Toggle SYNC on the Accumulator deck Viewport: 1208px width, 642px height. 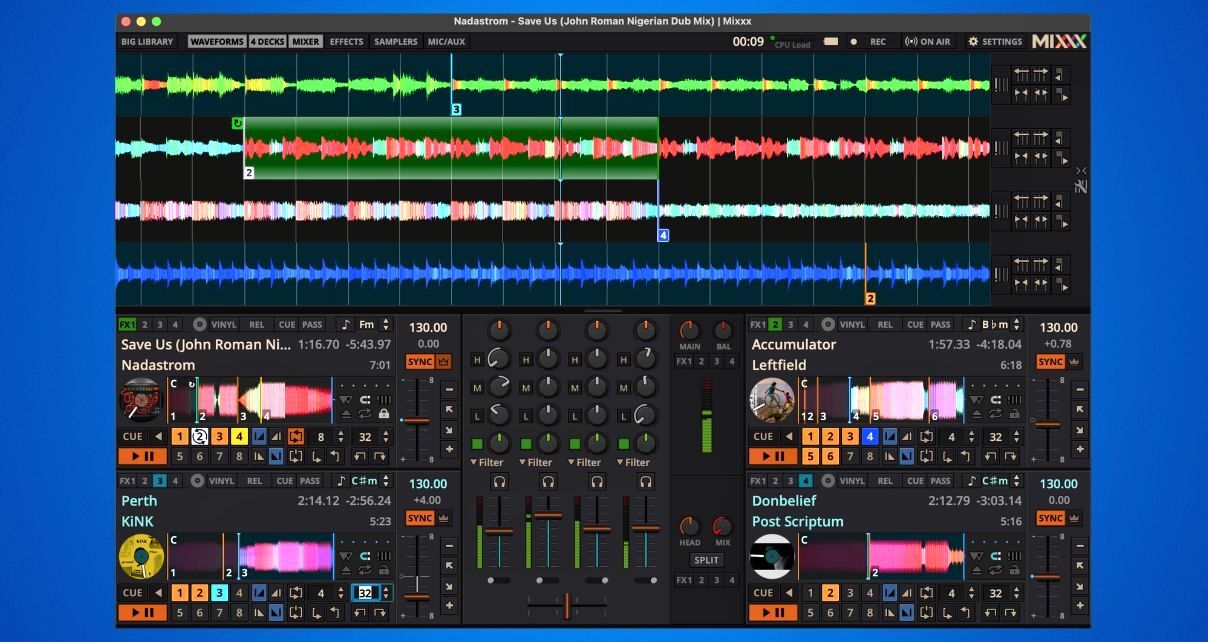tap(1051, 362)
